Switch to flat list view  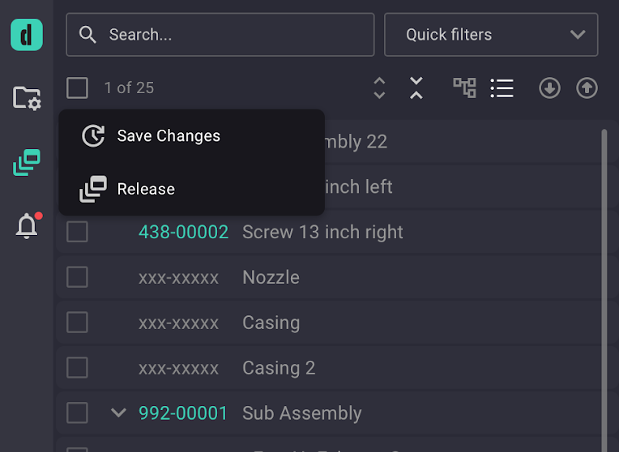(502, 88)
